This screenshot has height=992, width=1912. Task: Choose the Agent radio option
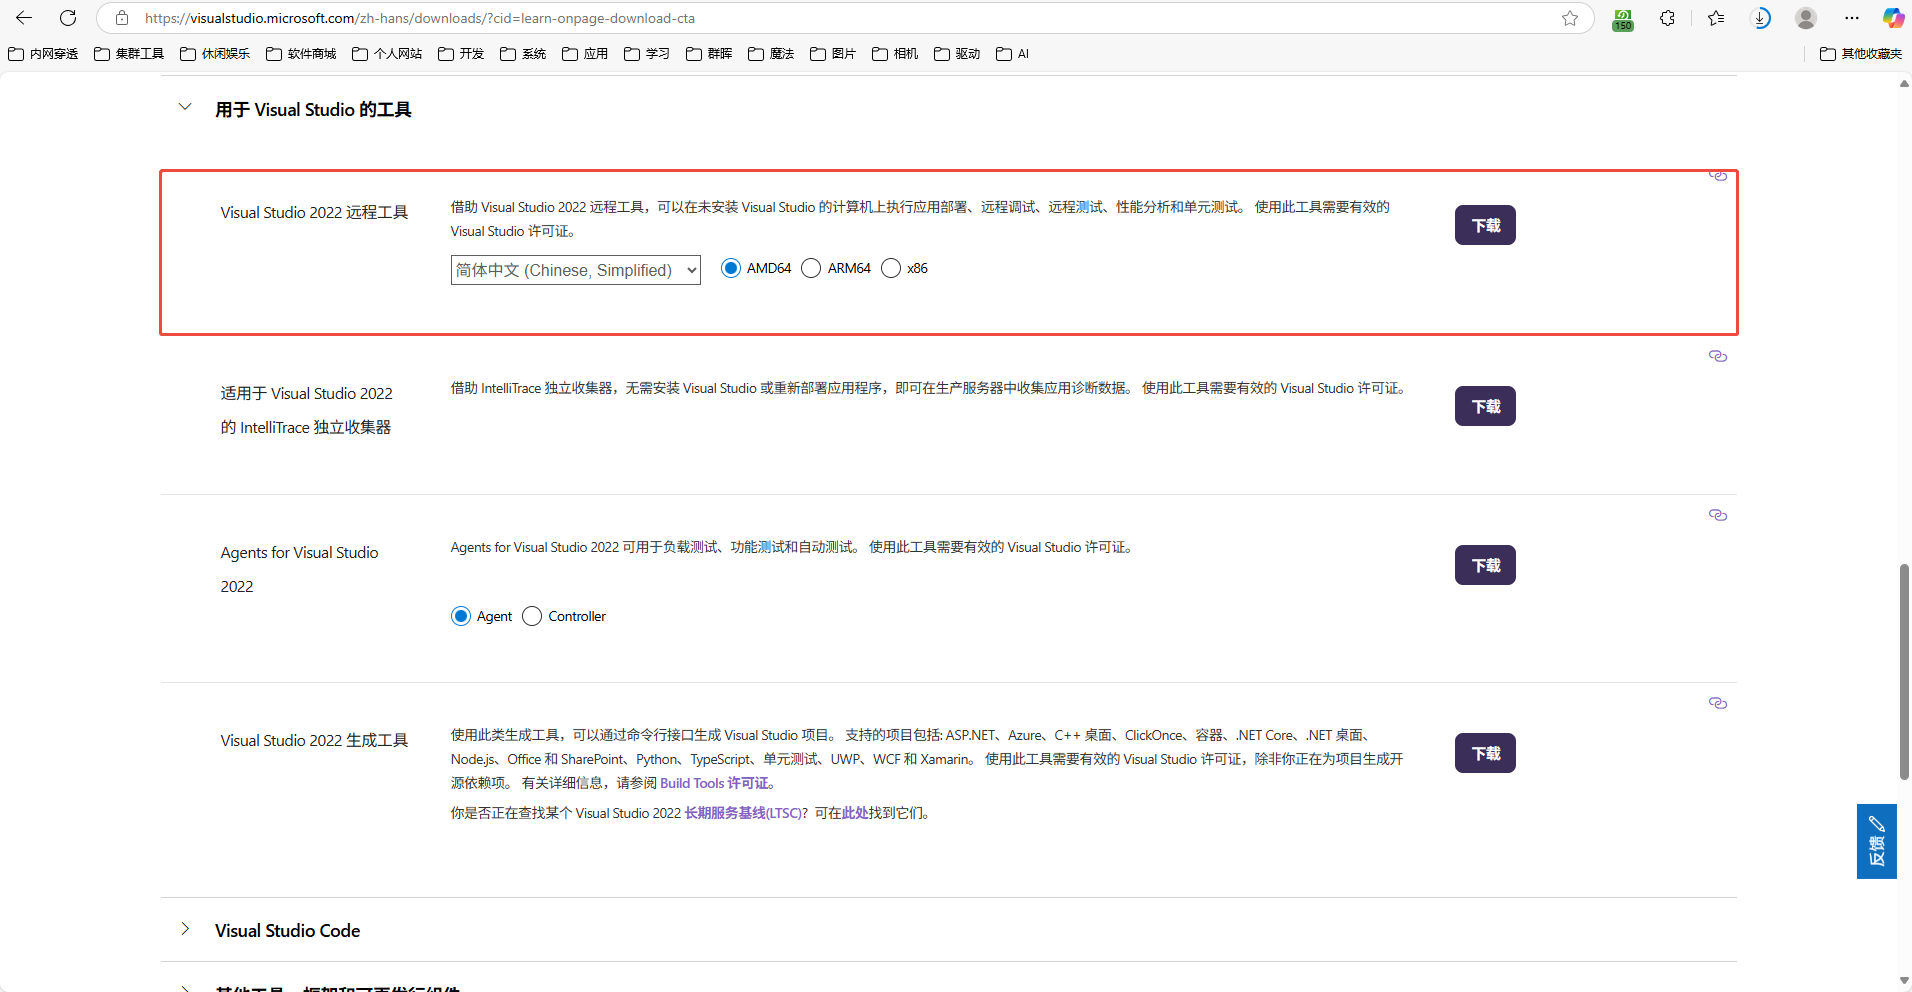click(461, 616)
